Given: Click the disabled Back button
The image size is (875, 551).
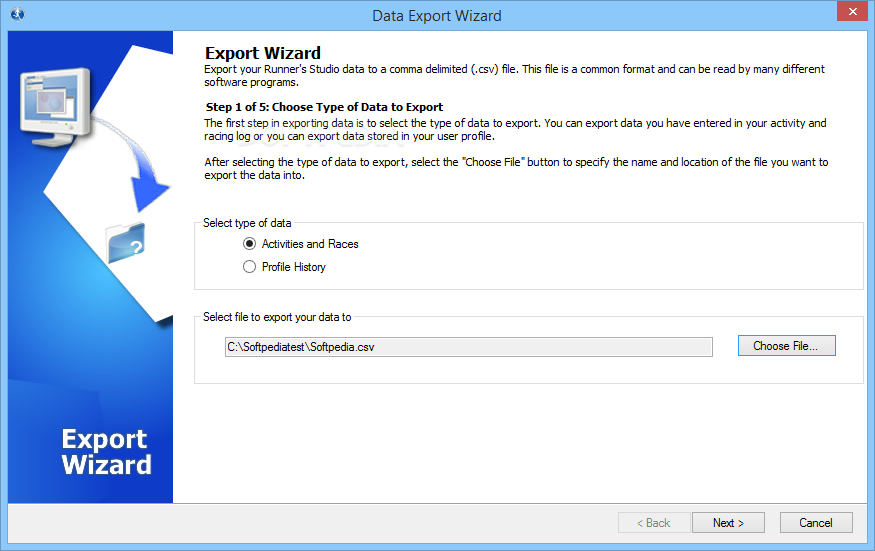Looking at the screenshot, I should pos(654,523).
